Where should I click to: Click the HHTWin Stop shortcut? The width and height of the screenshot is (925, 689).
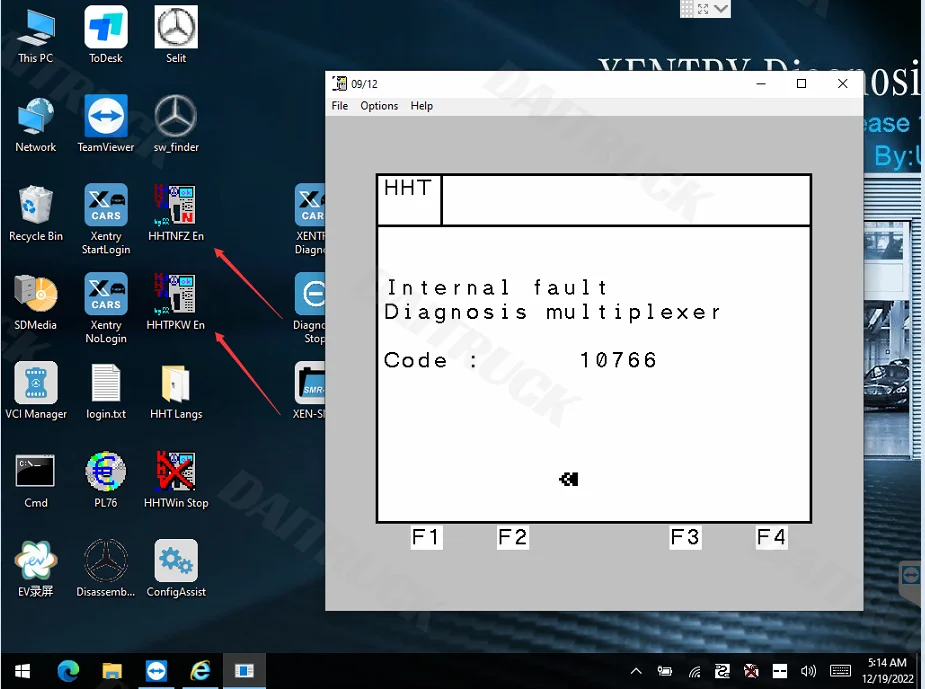176,481
